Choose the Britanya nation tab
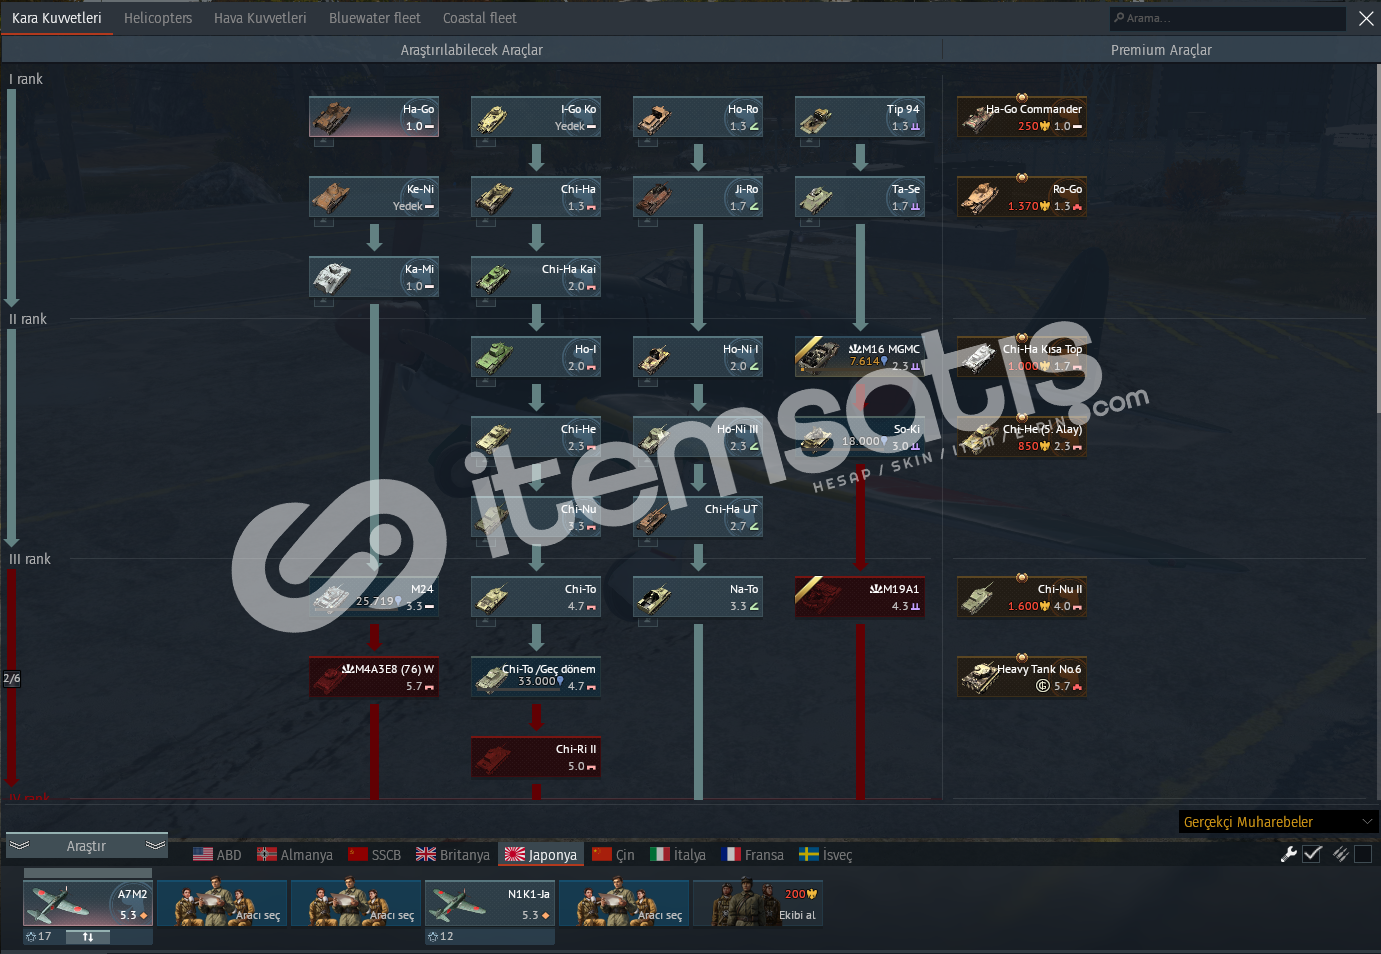The width and height of the screenshot is (1381, 954). pos(453,855)
